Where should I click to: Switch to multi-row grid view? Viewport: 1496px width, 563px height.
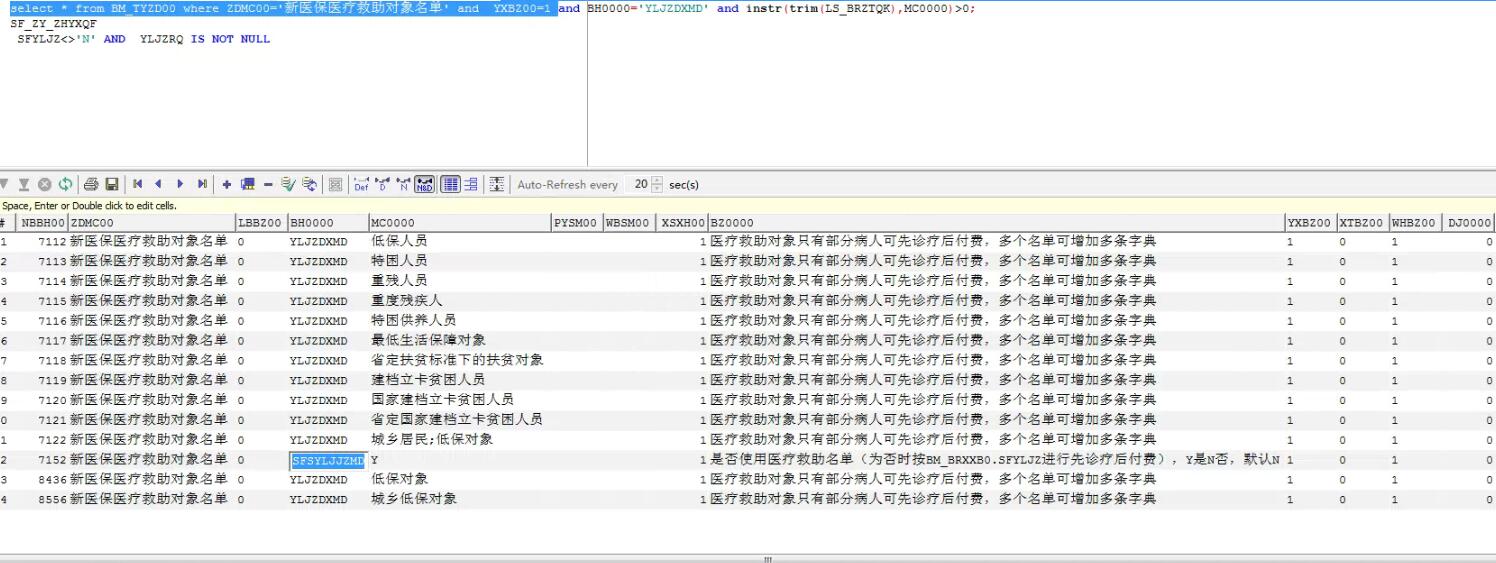point(450,185)
